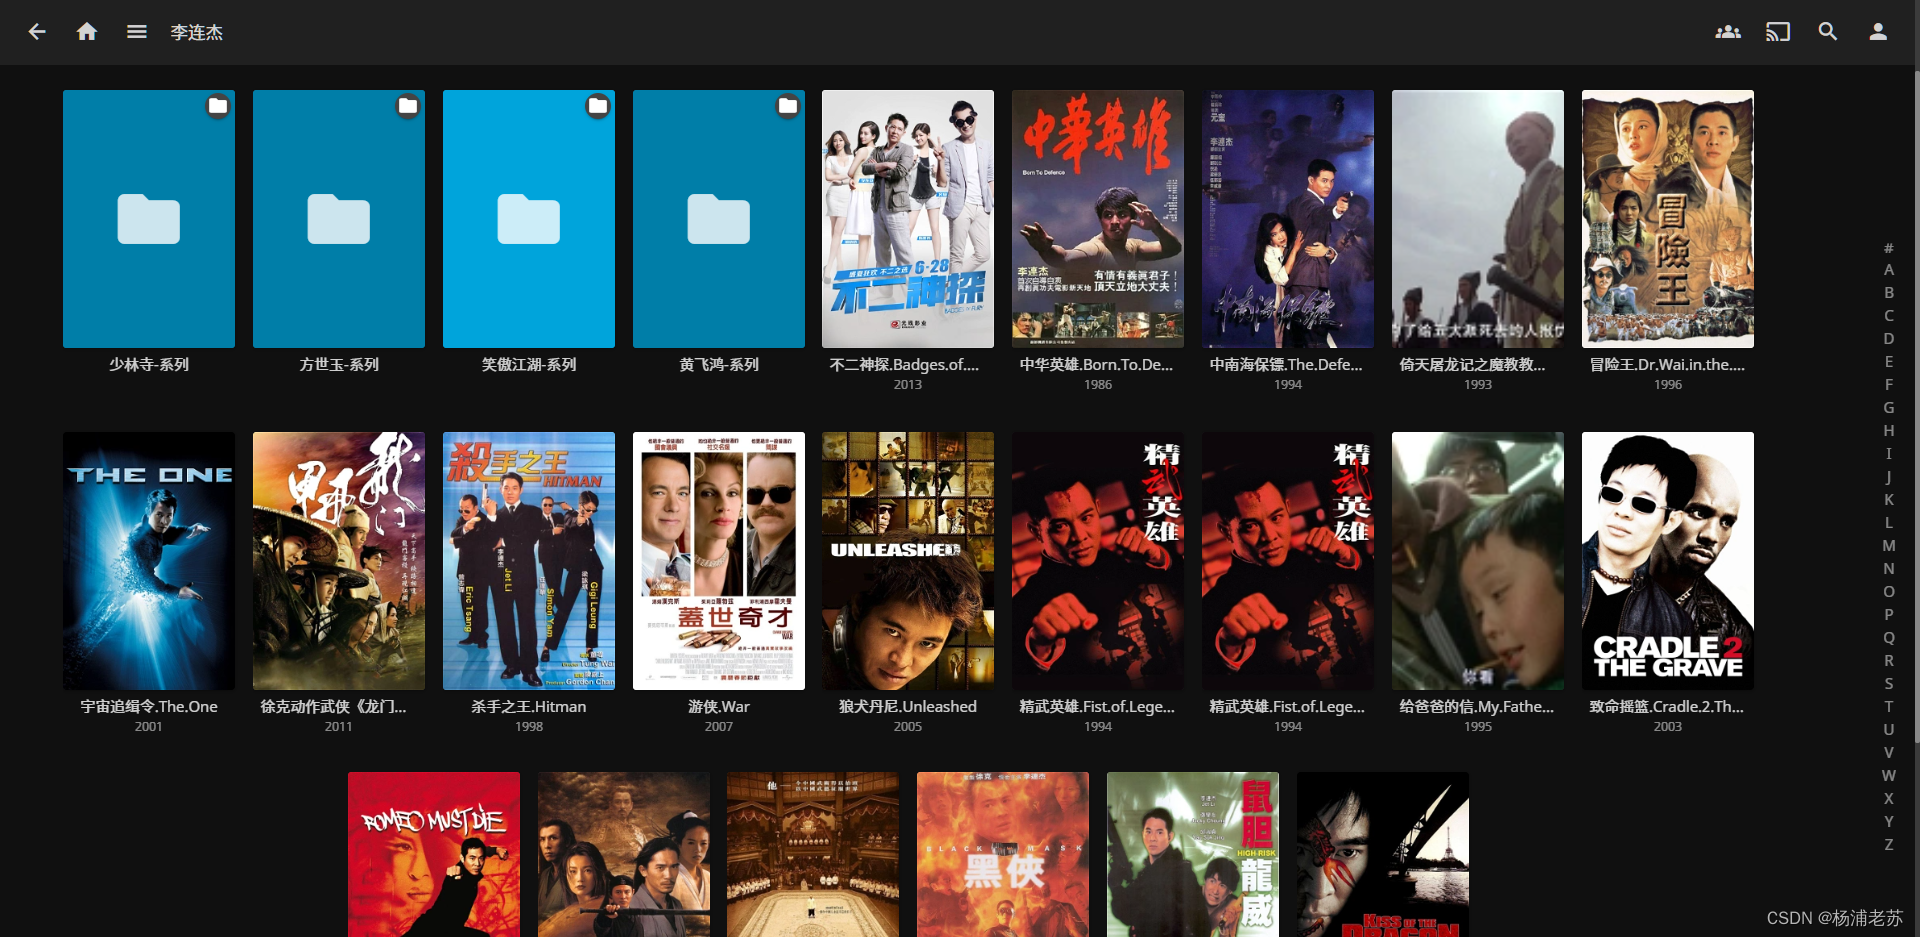Open the user profile icon

click(1878, 32)
